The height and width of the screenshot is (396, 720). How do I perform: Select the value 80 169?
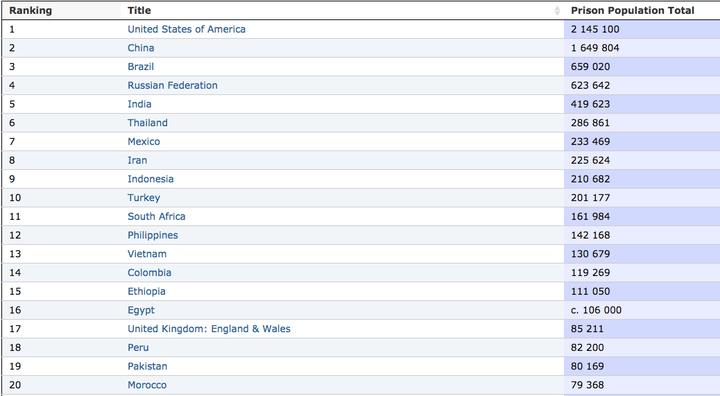[x=587, y=366]
